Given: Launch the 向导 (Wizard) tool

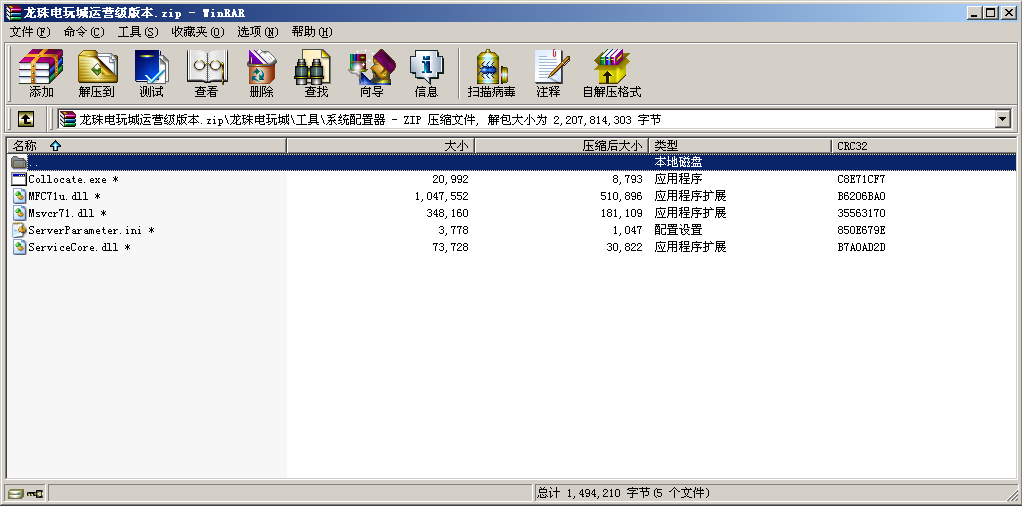Looking at the screenshot, I should (x=371, y=72).
